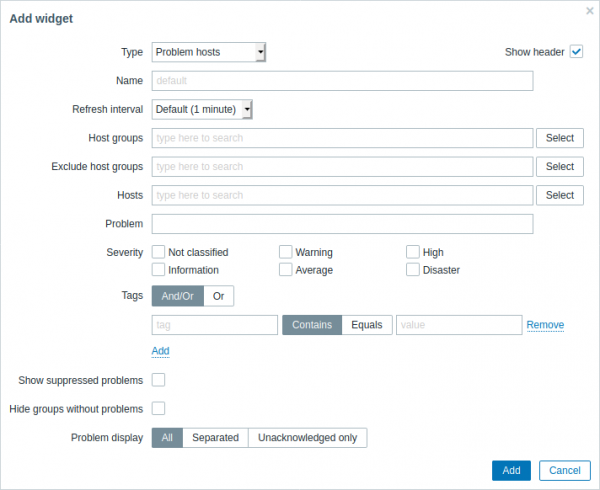
Task: Uncheck the Show header checkbox
Action: click(576, 52)
